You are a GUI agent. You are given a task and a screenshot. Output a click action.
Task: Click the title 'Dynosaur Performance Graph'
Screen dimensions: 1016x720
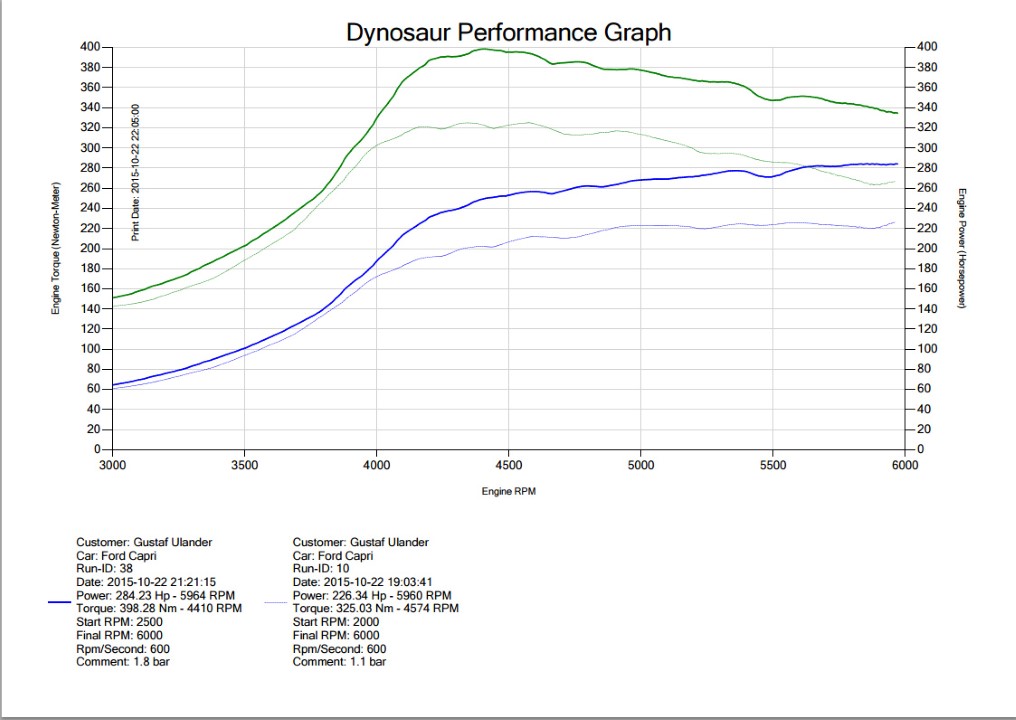point(509,32)
